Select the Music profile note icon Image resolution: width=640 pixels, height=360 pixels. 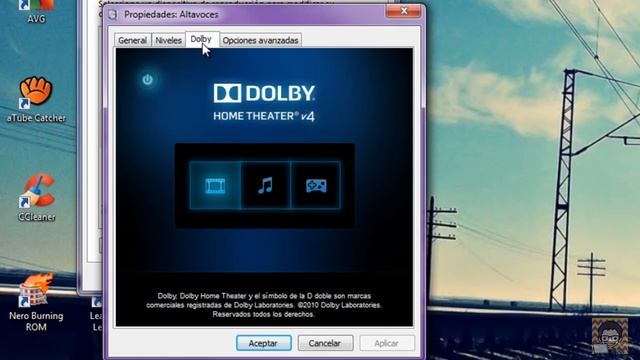[x=265, y=186]
